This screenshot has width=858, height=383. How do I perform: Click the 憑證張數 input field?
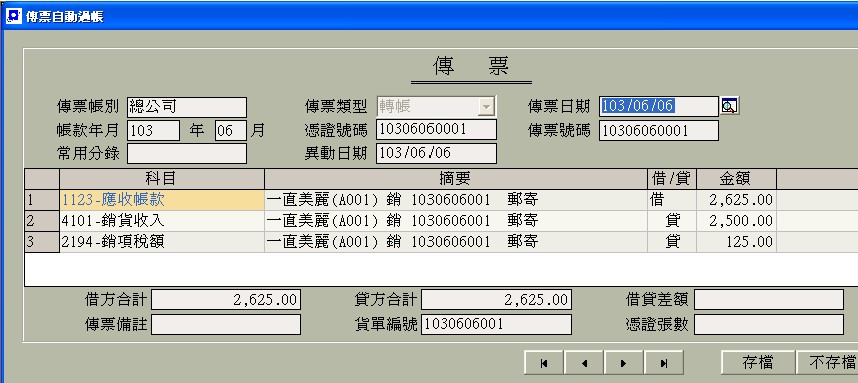click(769, 324)
